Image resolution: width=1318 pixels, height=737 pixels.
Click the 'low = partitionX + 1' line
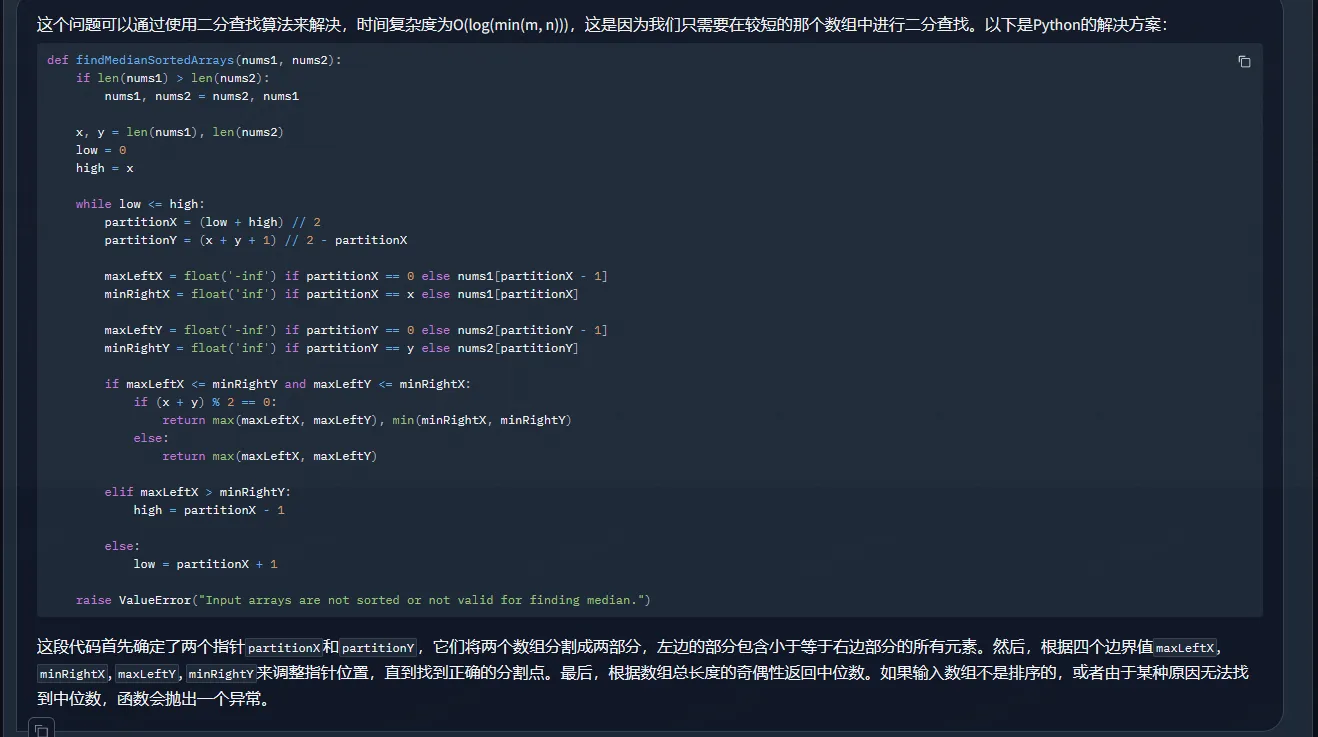tap(206, 564)
